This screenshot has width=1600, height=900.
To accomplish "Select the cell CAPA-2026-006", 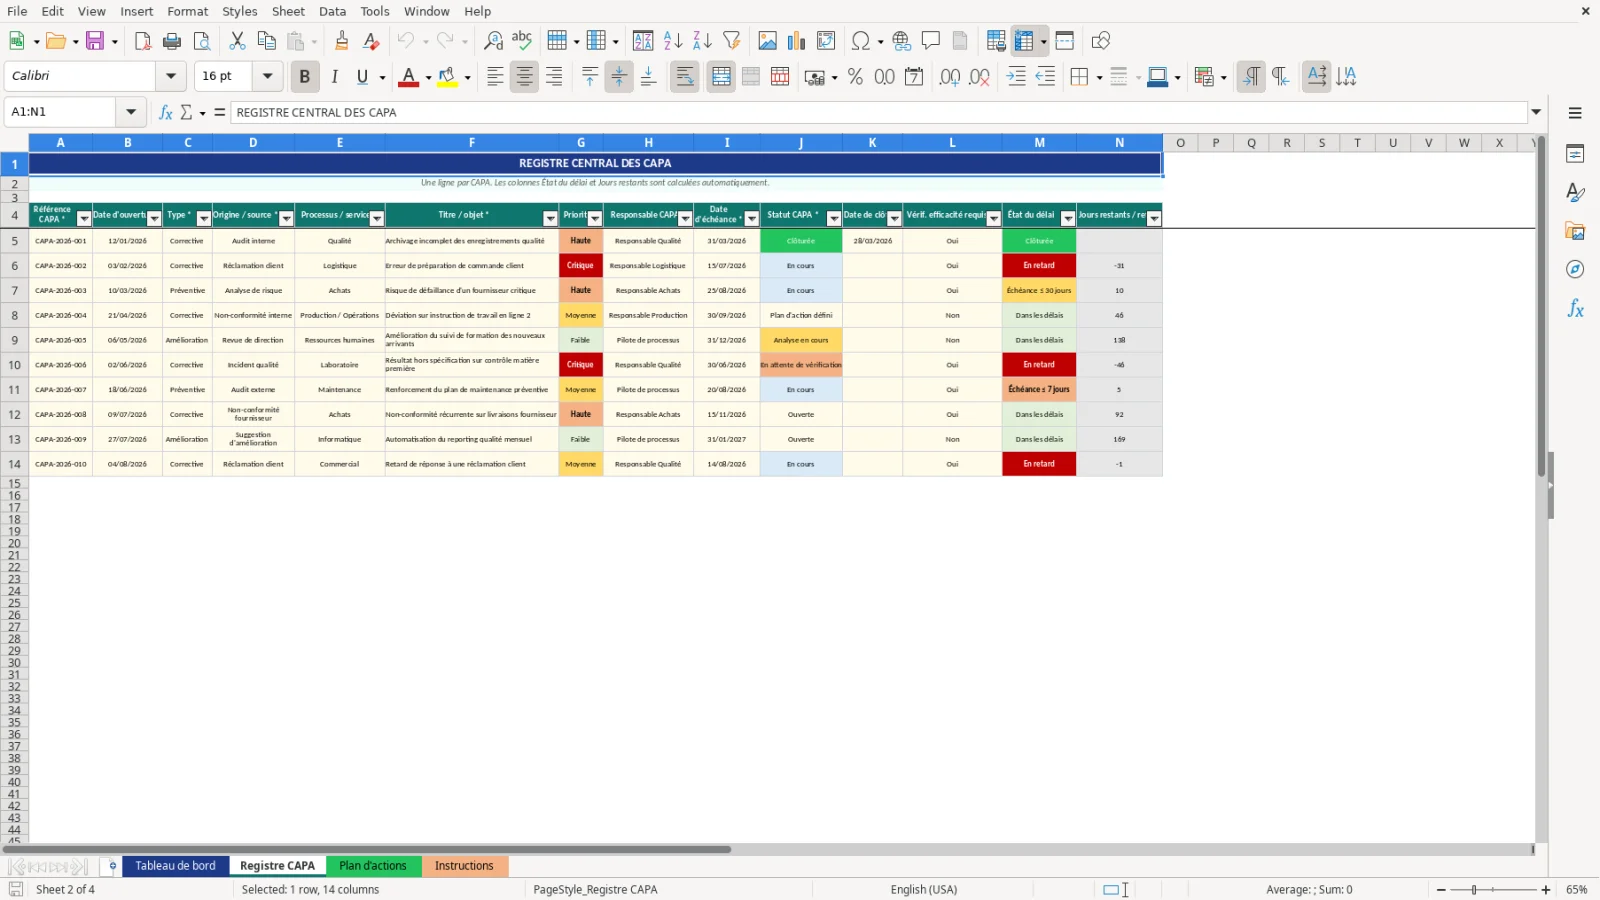I will coord(61,365).
